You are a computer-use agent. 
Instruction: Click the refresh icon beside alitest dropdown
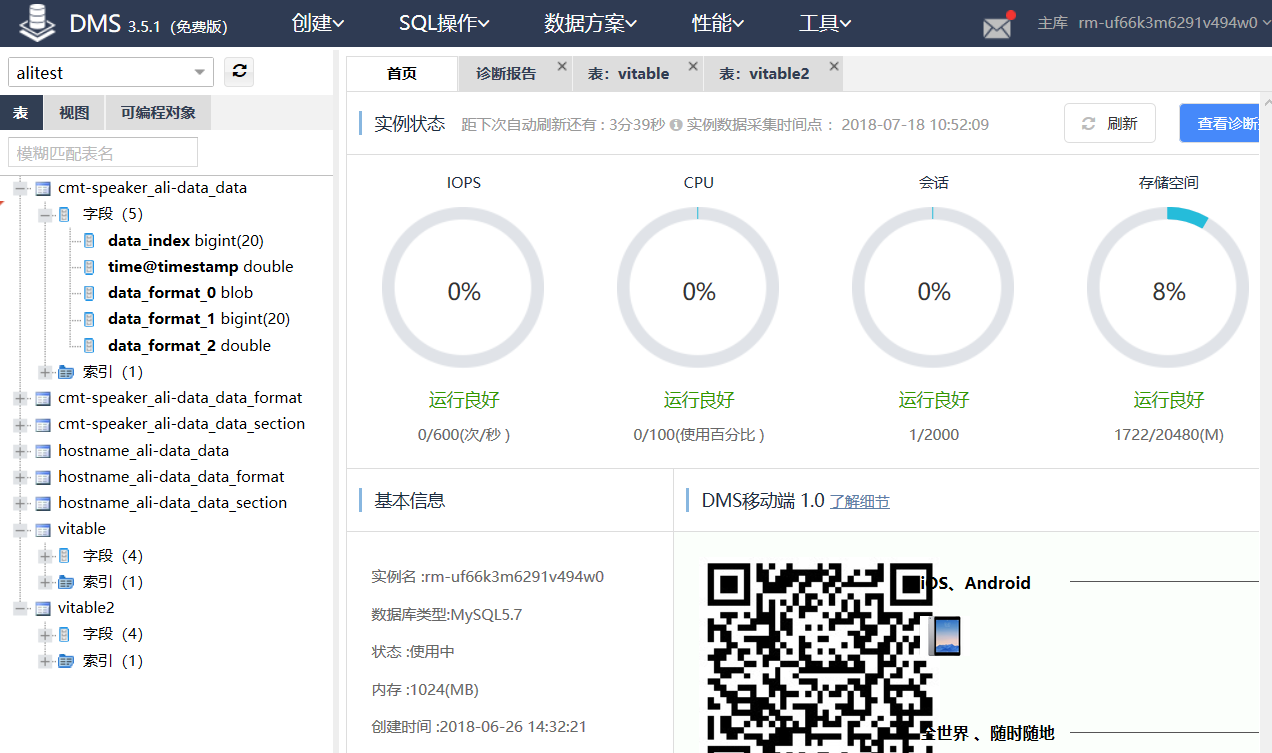tap(239, 72)
